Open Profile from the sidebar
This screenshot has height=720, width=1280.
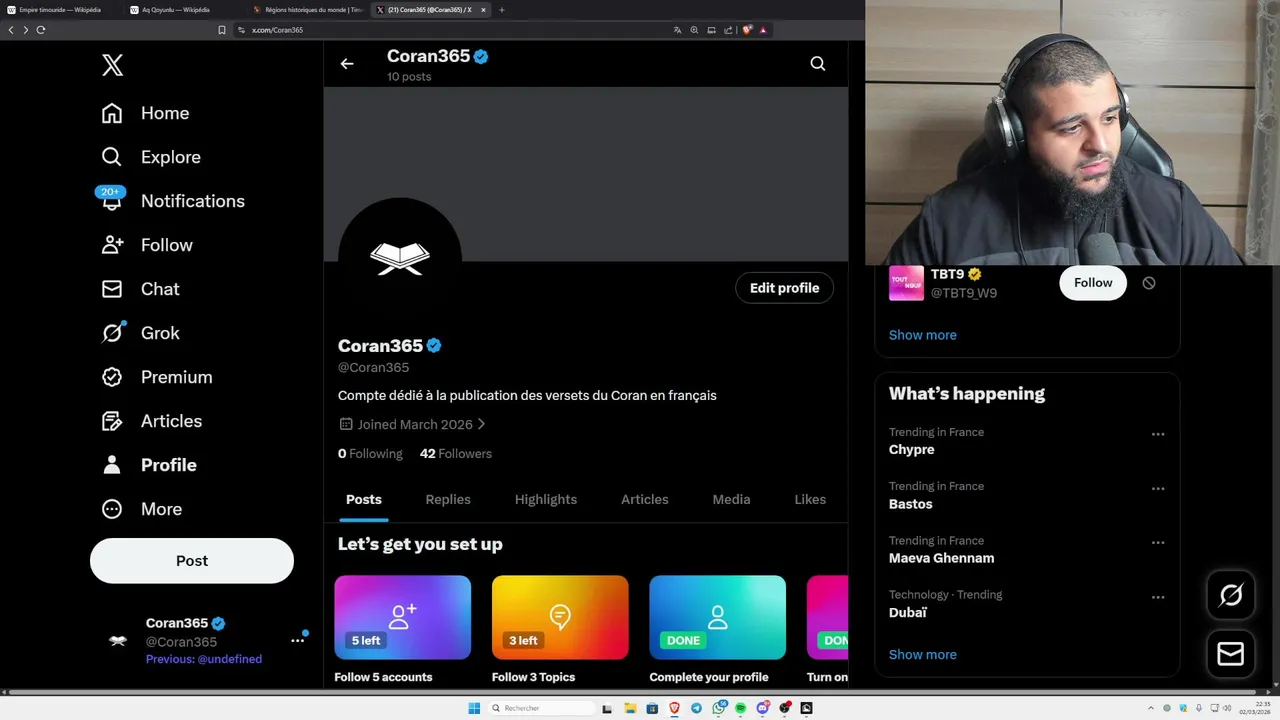(x=149, y=465)
